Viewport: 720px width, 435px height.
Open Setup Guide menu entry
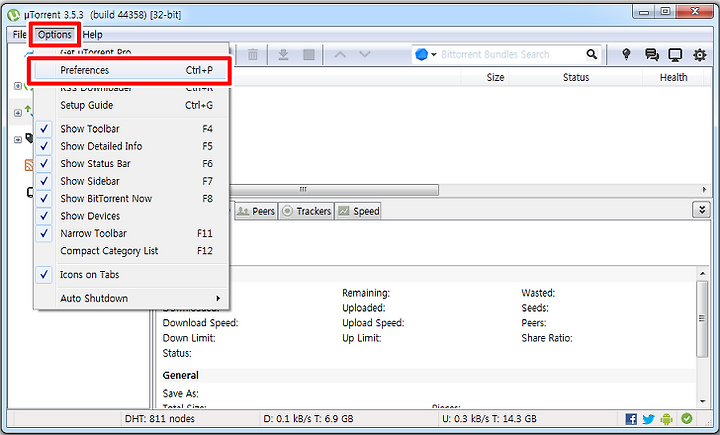(132, 105)
